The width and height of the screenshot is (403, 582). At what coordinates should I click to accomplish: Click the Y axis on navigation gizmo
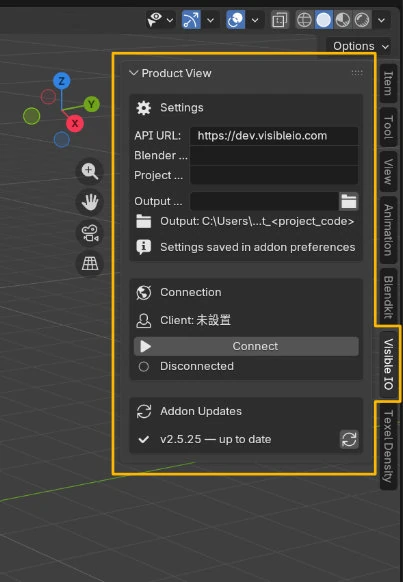[91, 104]
